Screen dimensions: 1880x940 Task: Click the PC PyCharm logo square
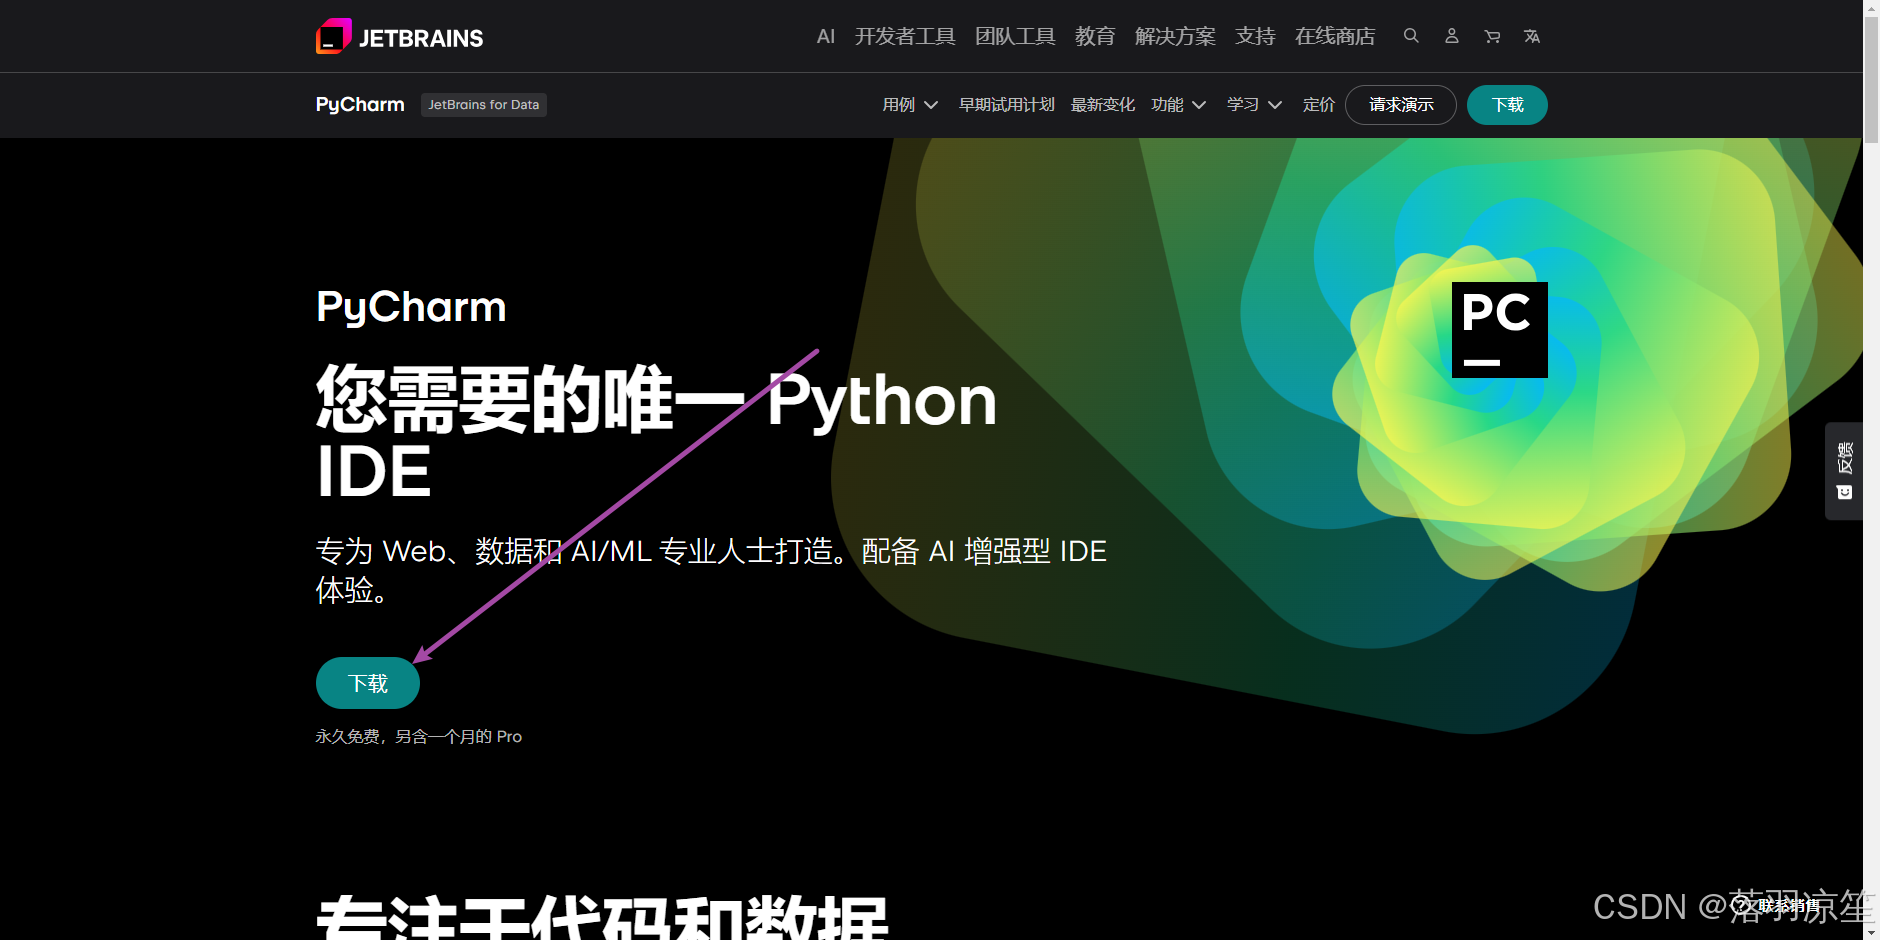click(x=1499, y=330)
